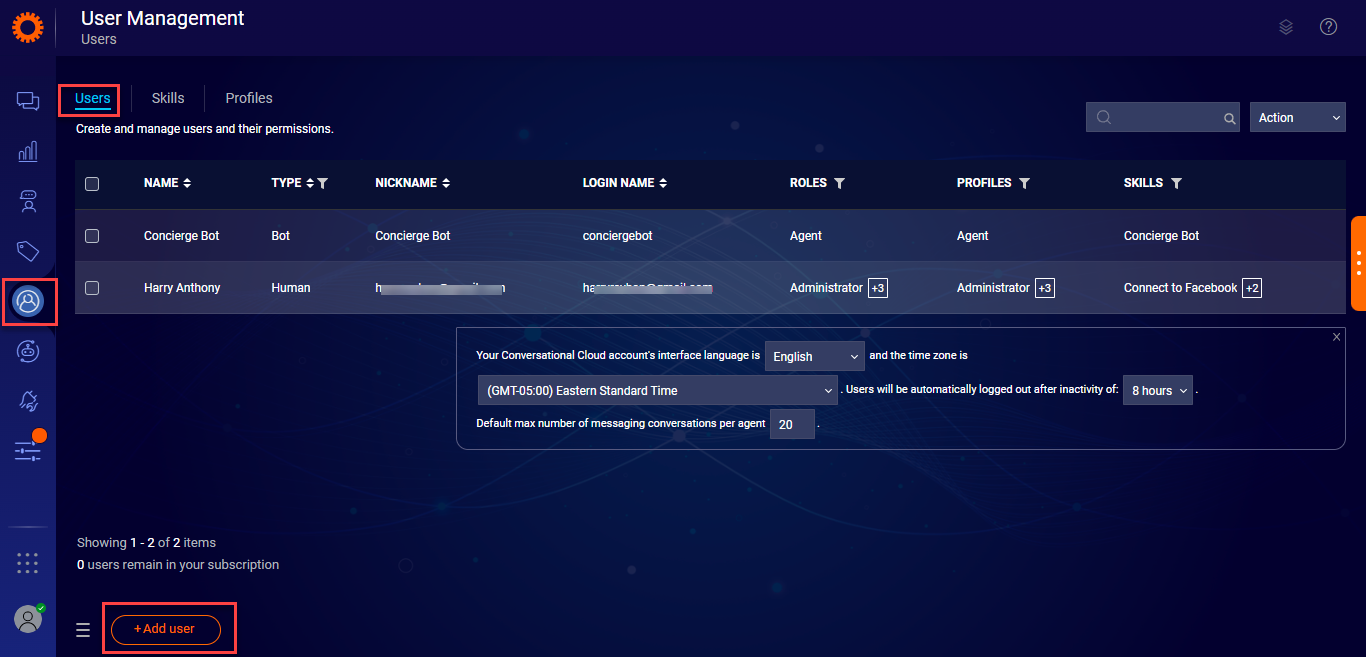This screenshot has width=1366, height=657.
Task: Open the analytics bar chart icon
Action: (x=28, y=152)
